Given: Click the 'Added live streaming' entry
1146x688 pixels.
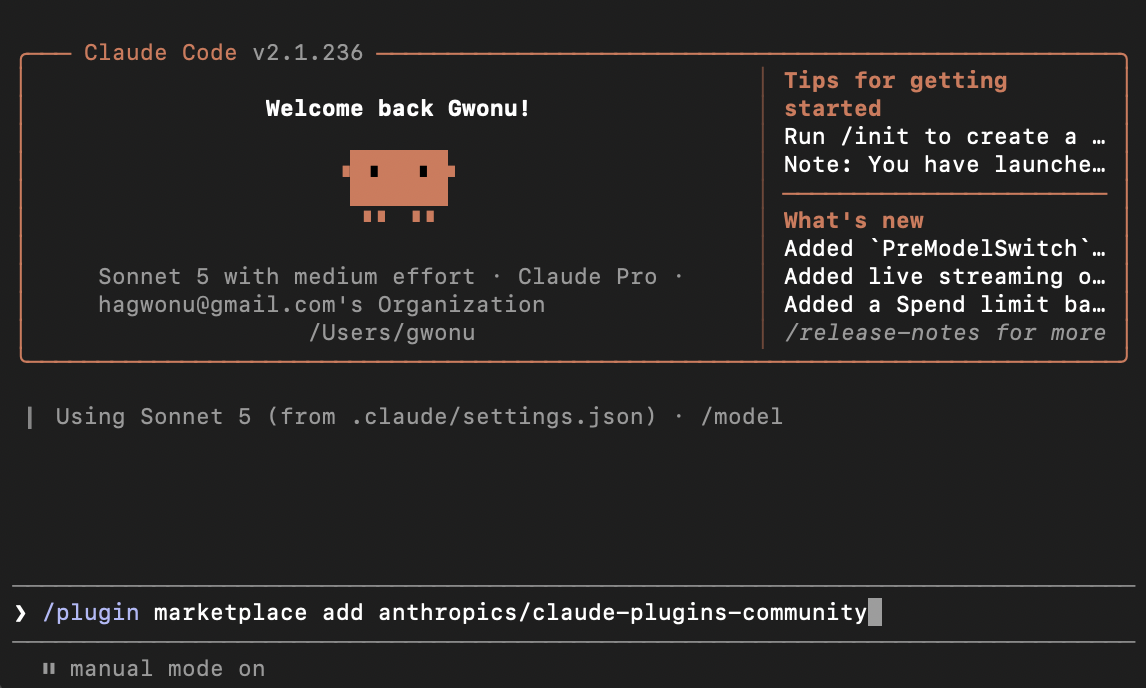Looking at the screenshot, I should [x=944, y=276].
